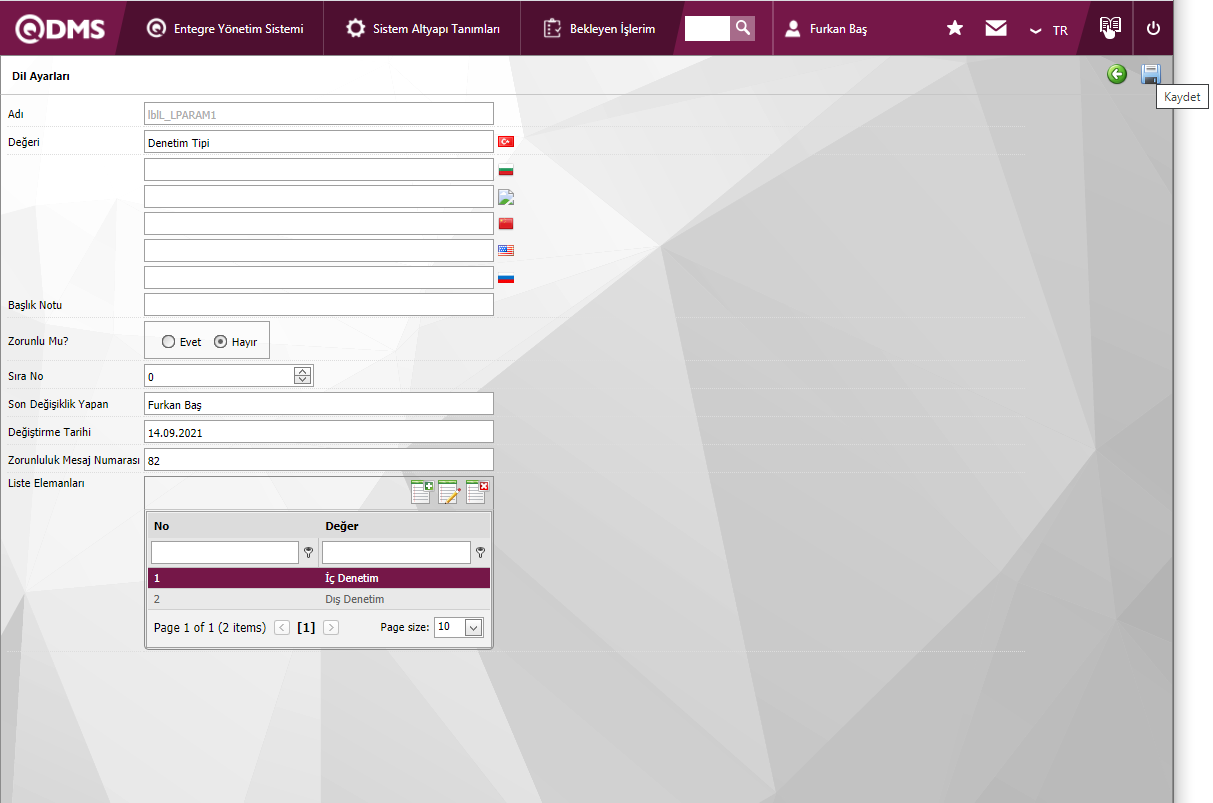Go to next grid page
The image size is (1213, 803).
331,628
